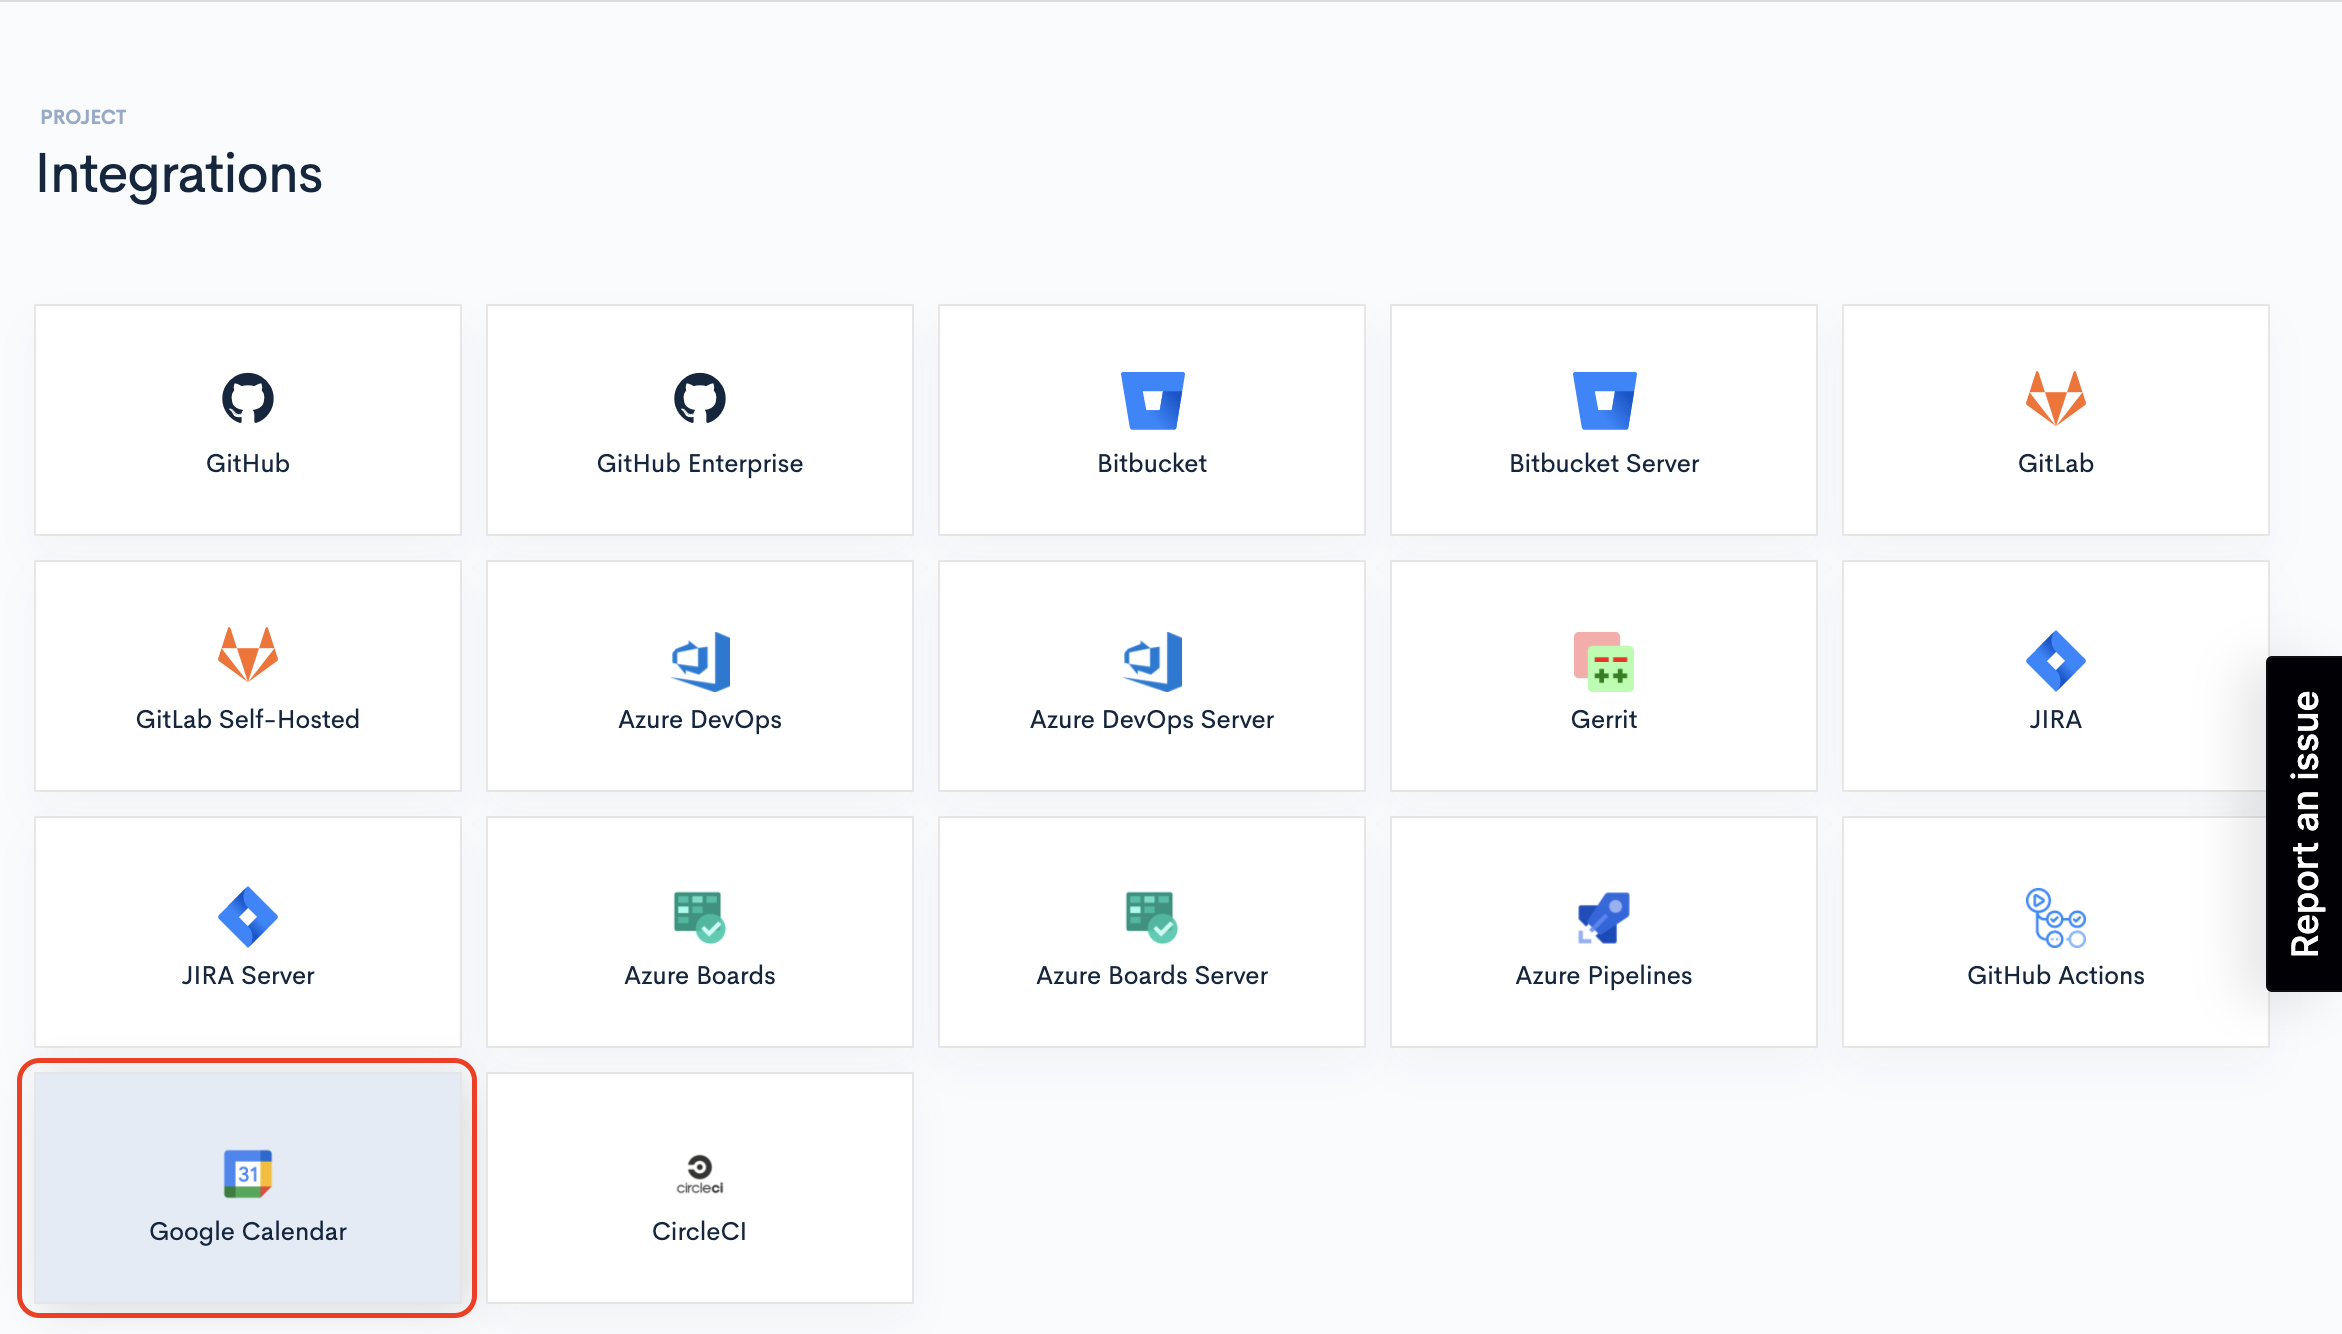This screenshot has height=1334, width=2342.
Task: Select the GitHub Enterprise integration icon
Action: pyautogui.click(x=699, y=399)
